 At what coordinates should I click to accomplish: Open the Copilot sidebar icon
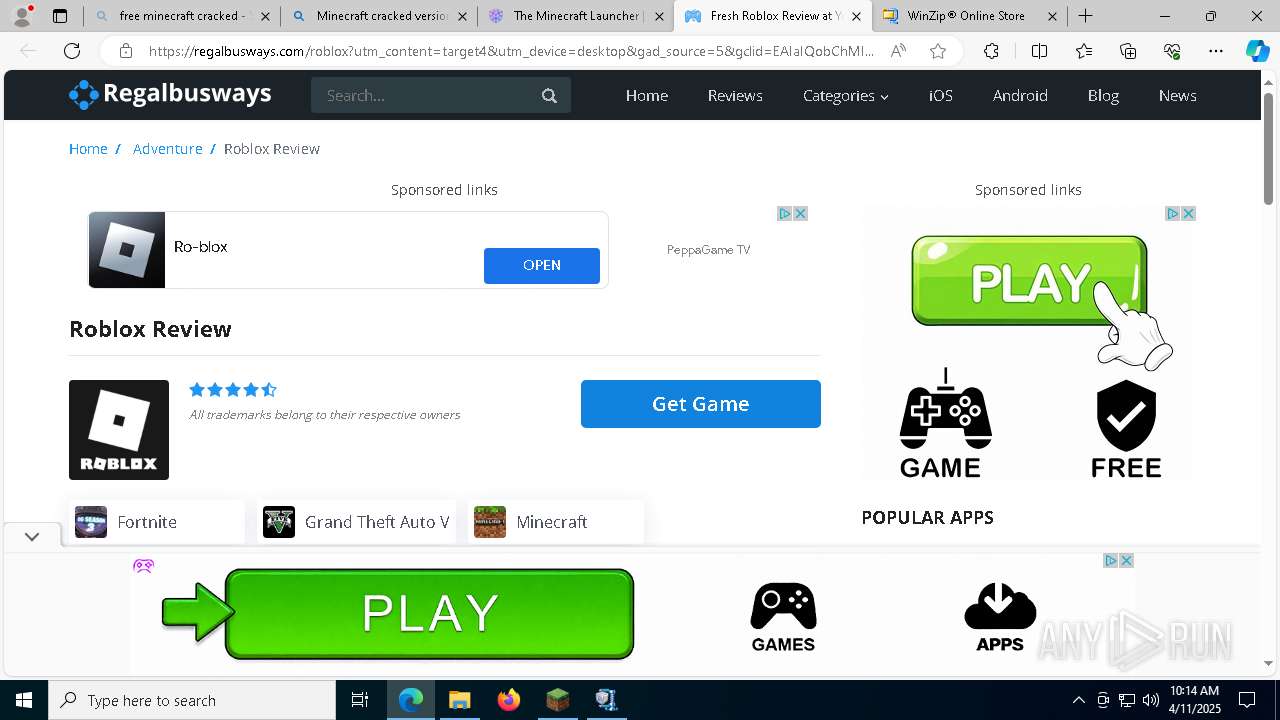tap(1257, 51)
